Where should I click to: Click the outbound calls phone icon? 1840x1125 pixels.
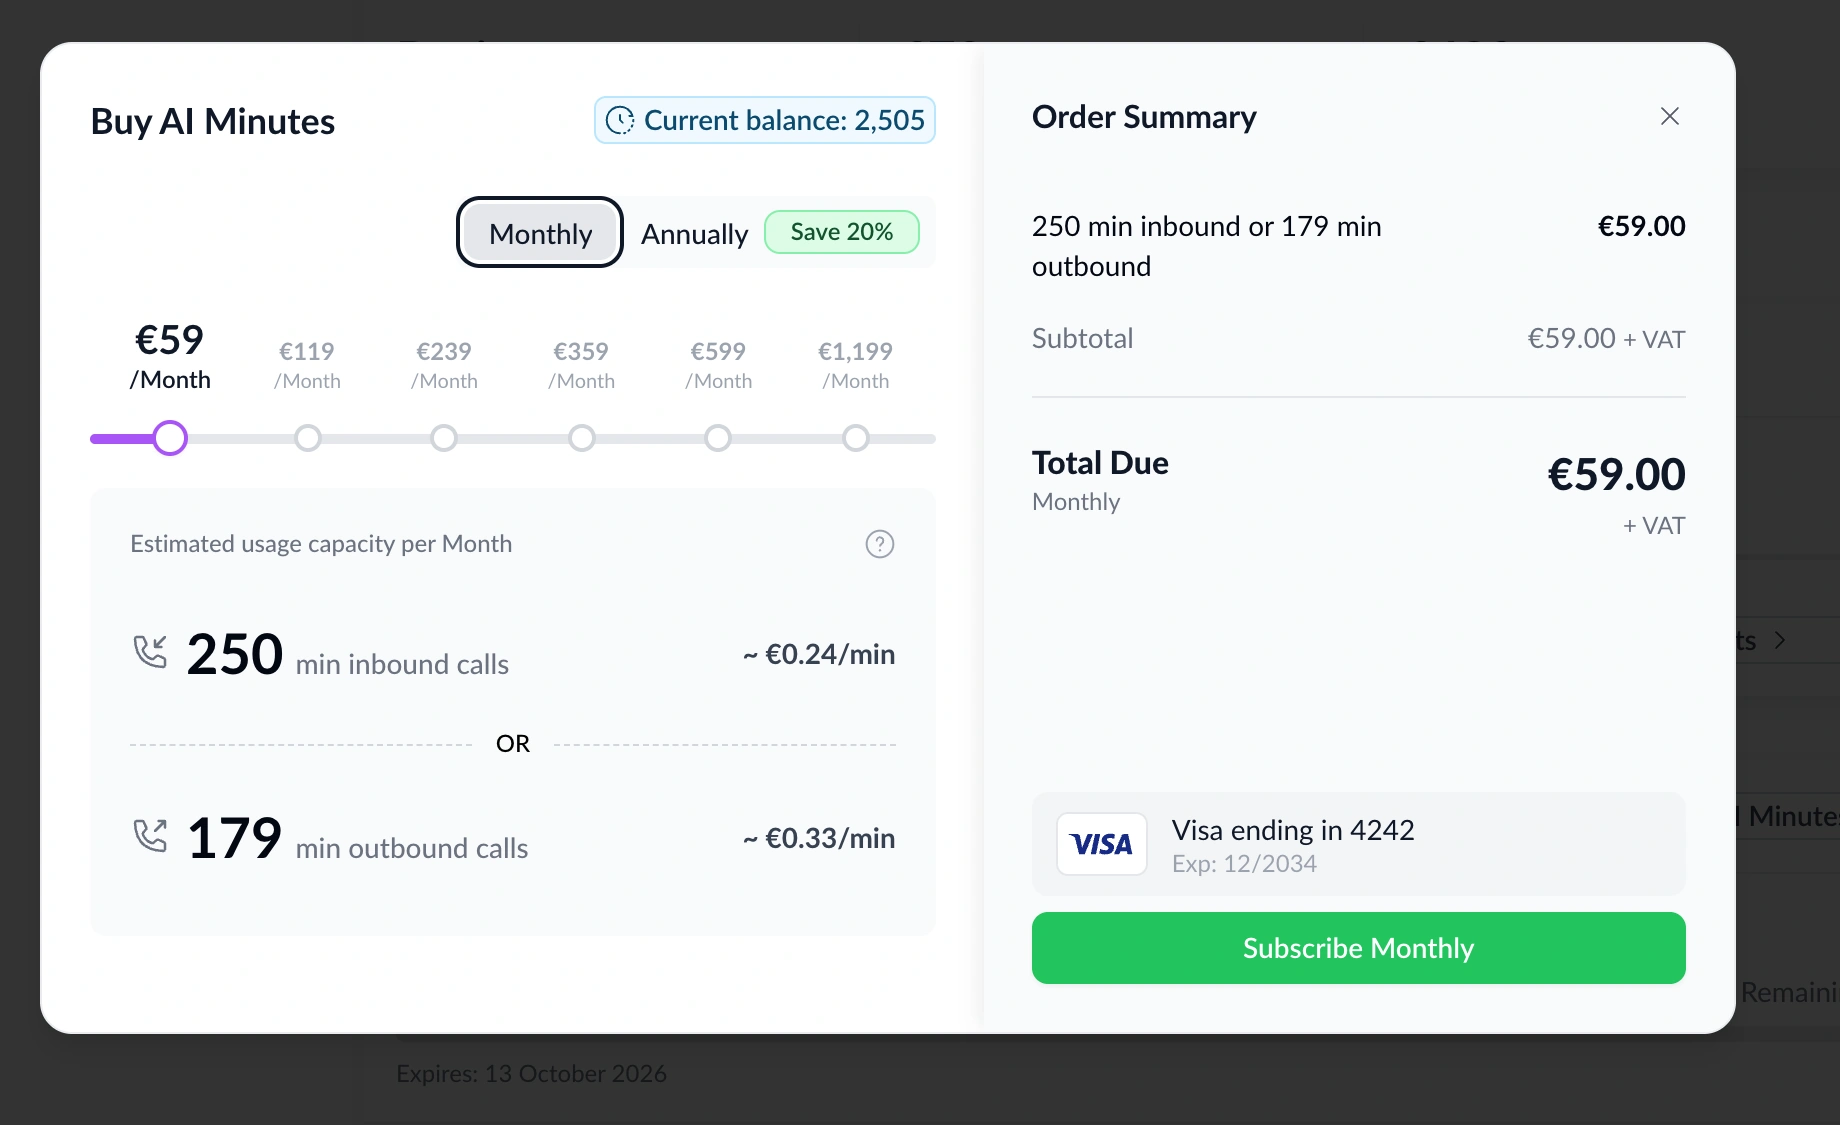[x=150, y=836]
